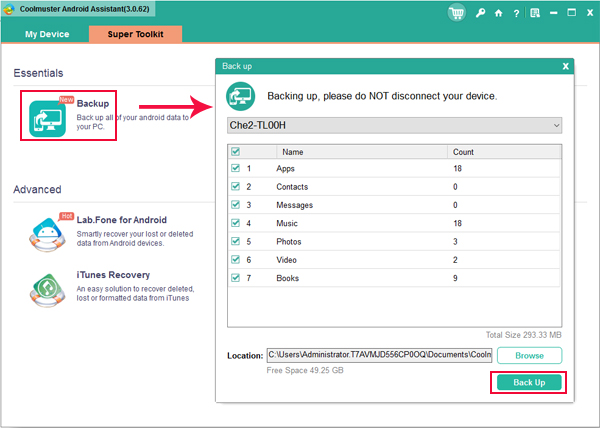Click the Browse button

530,355
